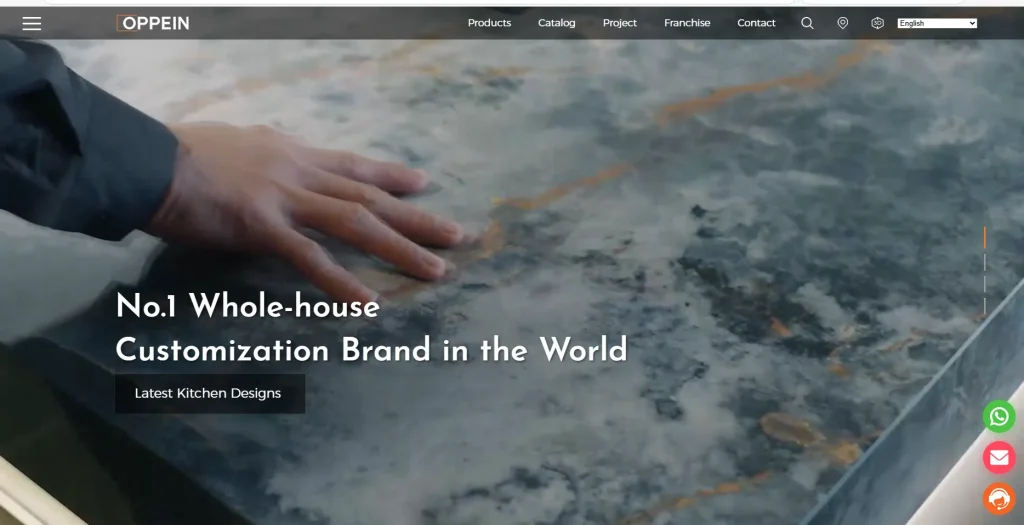Image resolution: width=1024 pixels, height=525 pixels.
Task: Click the store location pin icon
Action: pyautogui.click(x=842, y=23)
